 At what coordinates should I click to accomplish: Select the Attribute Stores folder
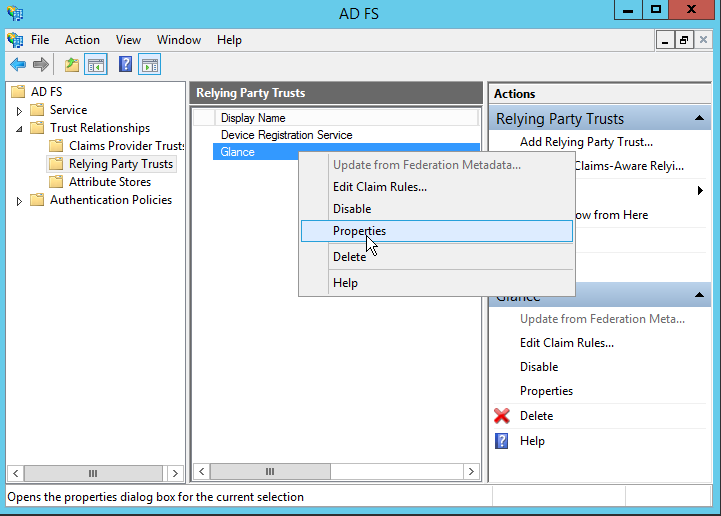pos(109,182)
